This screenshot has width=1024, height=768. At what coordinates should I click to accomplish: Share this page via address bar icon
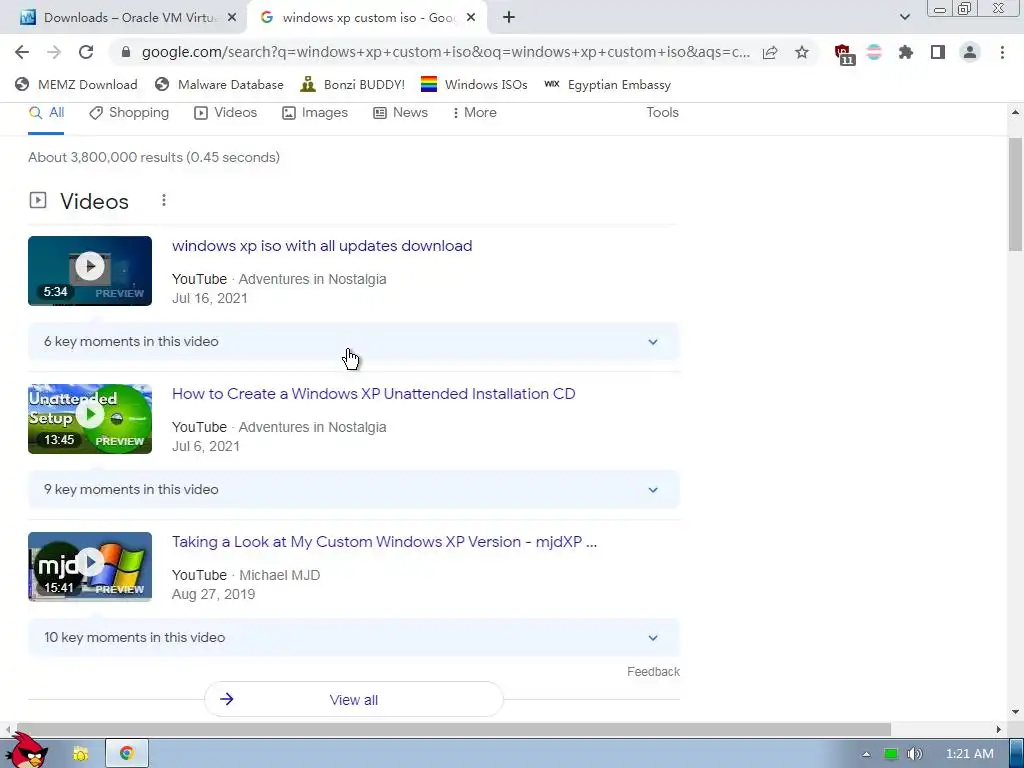(x=770, y=52)
